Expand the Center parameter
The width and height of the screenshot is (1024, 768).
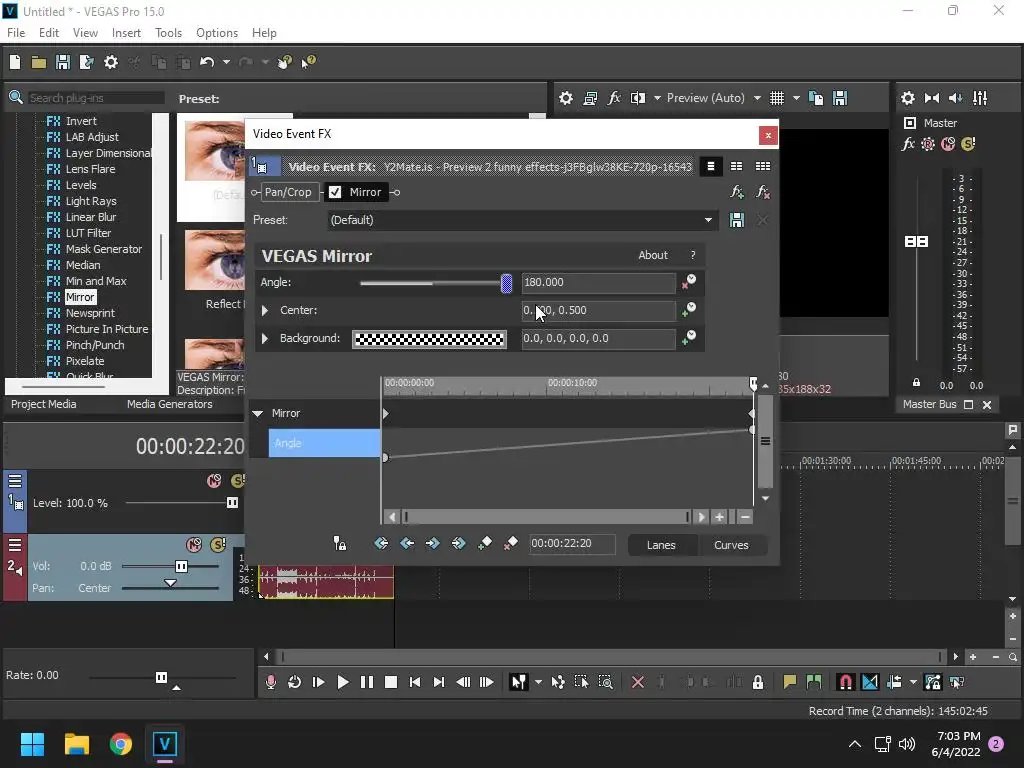point(264,310)
